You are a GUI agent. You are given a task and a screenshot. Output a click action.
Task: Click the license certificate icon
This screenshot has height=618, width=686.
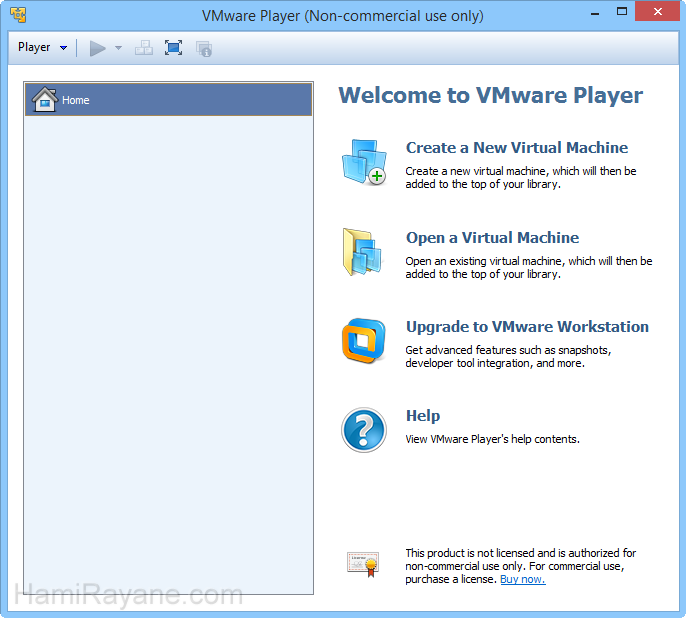pyautogui.click(x=363, y=564)
